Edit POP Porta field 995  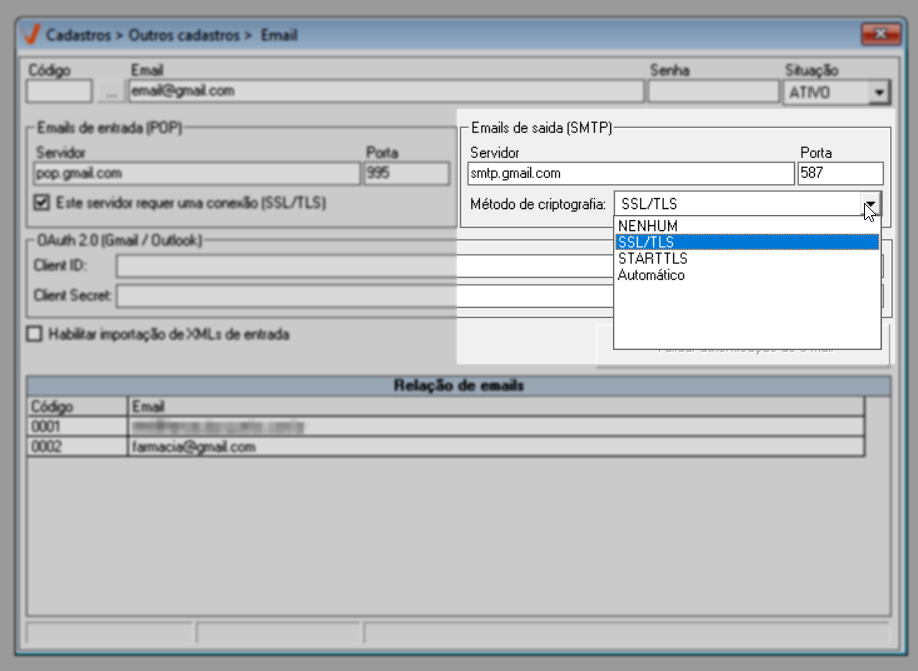pyautogui.click(x=407, y=174)
